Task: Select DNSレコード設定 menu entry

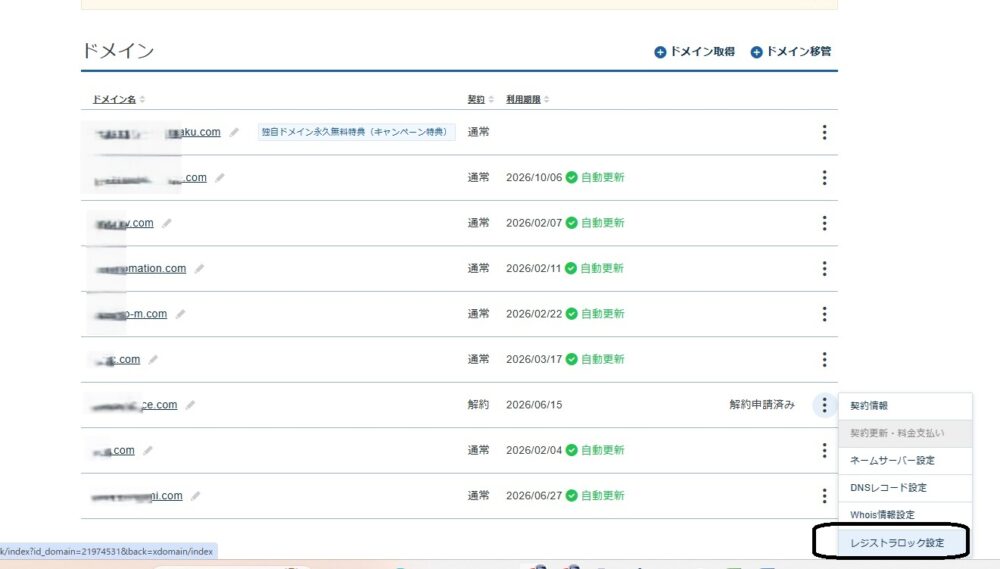Action: tap(888, 488)
